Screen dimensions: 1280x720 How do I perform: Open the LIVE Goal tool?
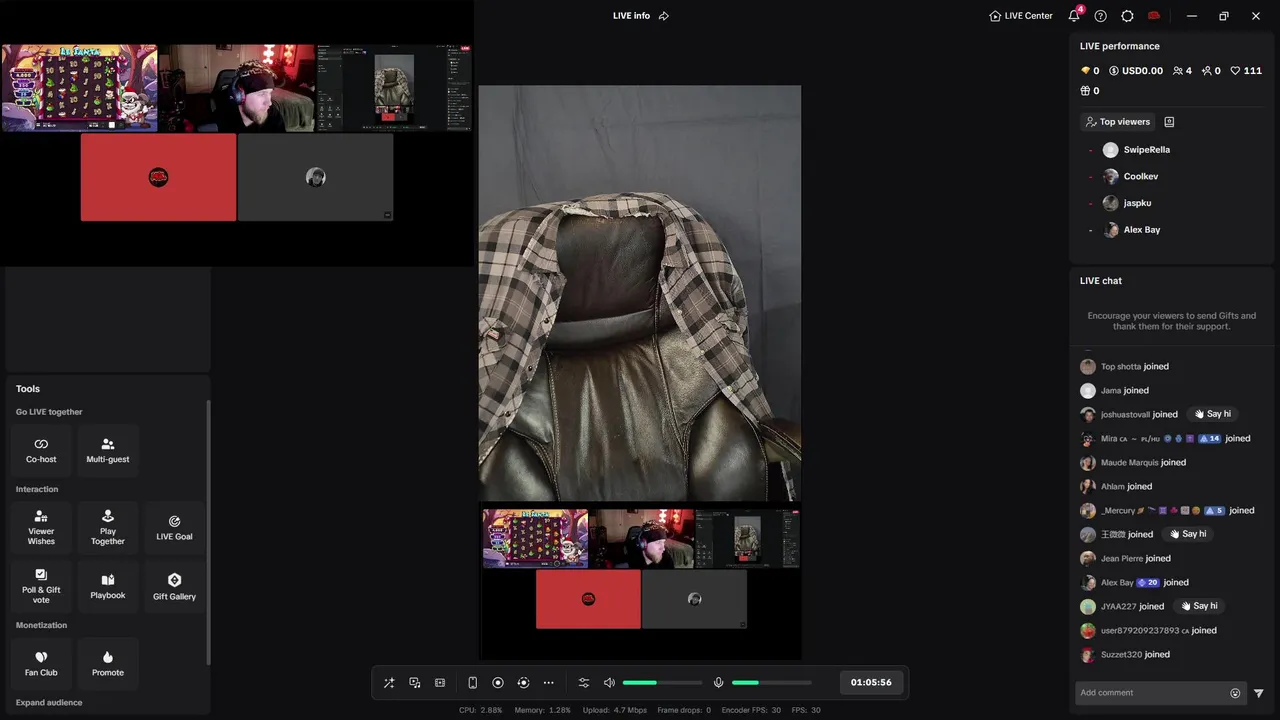174,527
